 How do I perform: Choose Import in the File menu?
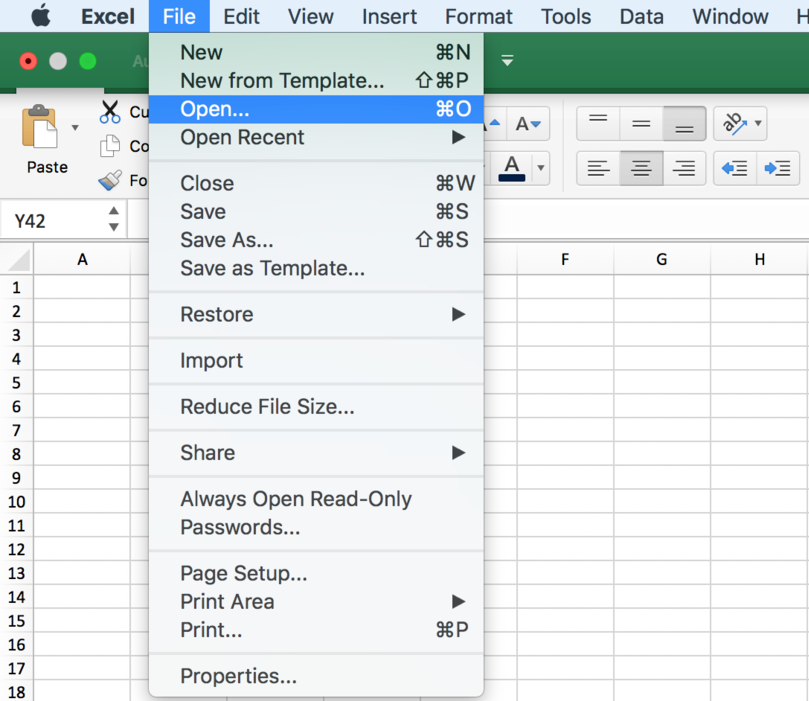[316, 361]
